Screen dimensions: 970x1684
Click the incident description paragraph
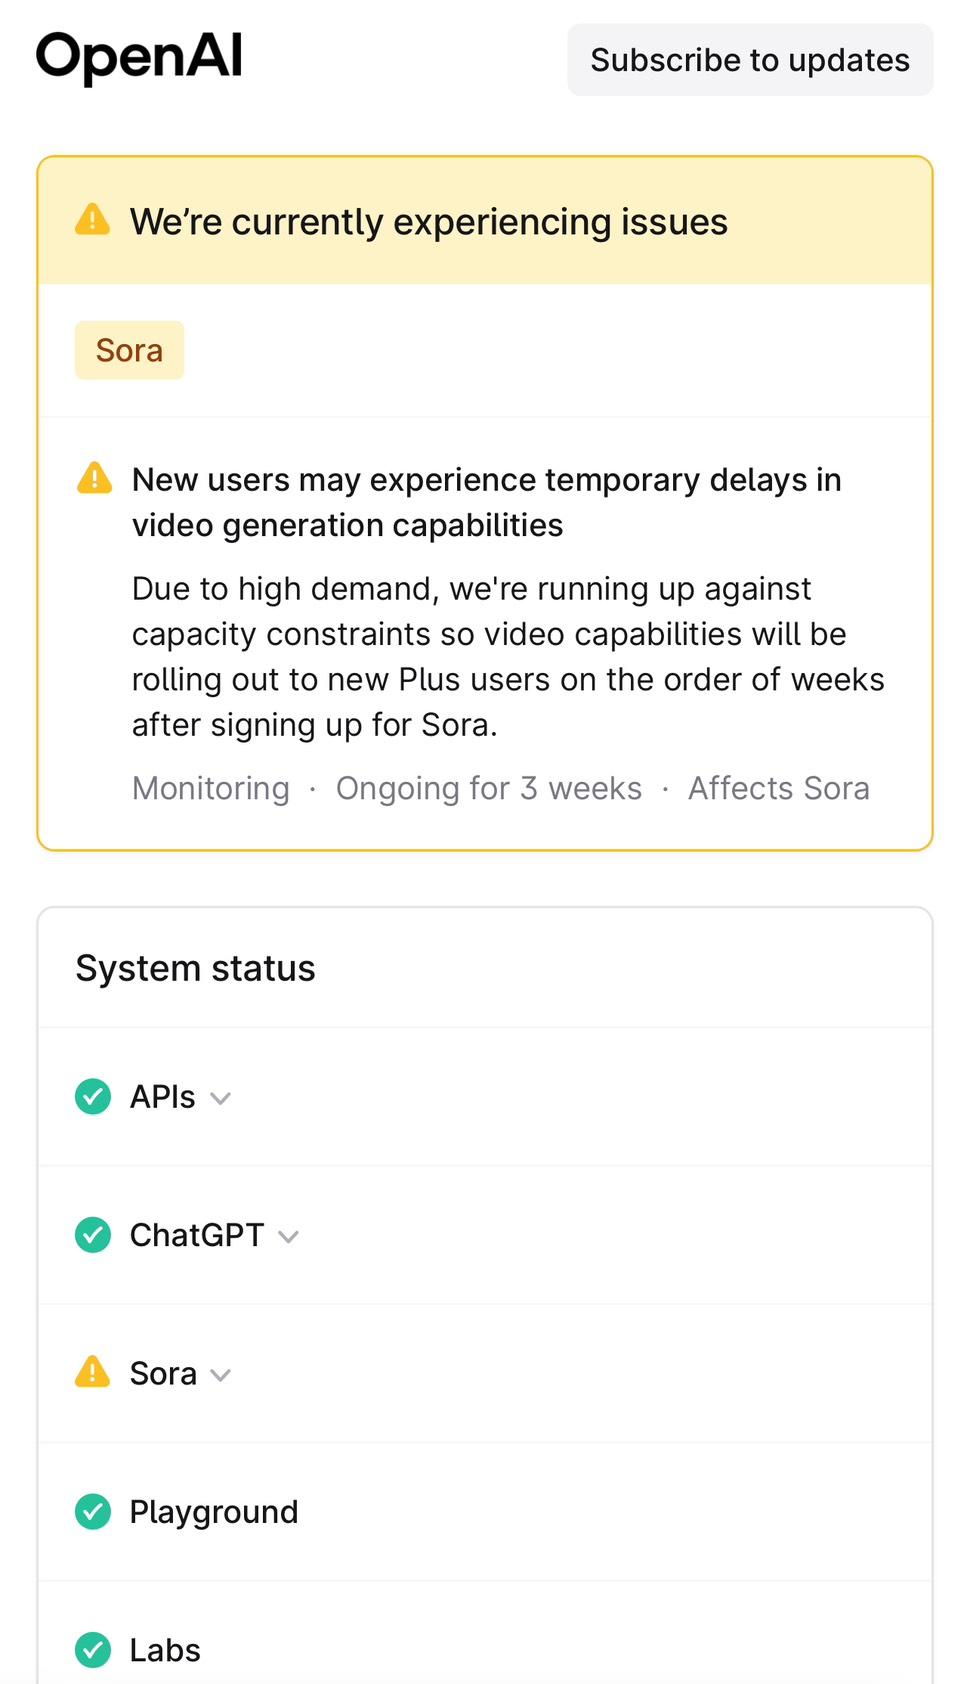click(x=508, y=656)
